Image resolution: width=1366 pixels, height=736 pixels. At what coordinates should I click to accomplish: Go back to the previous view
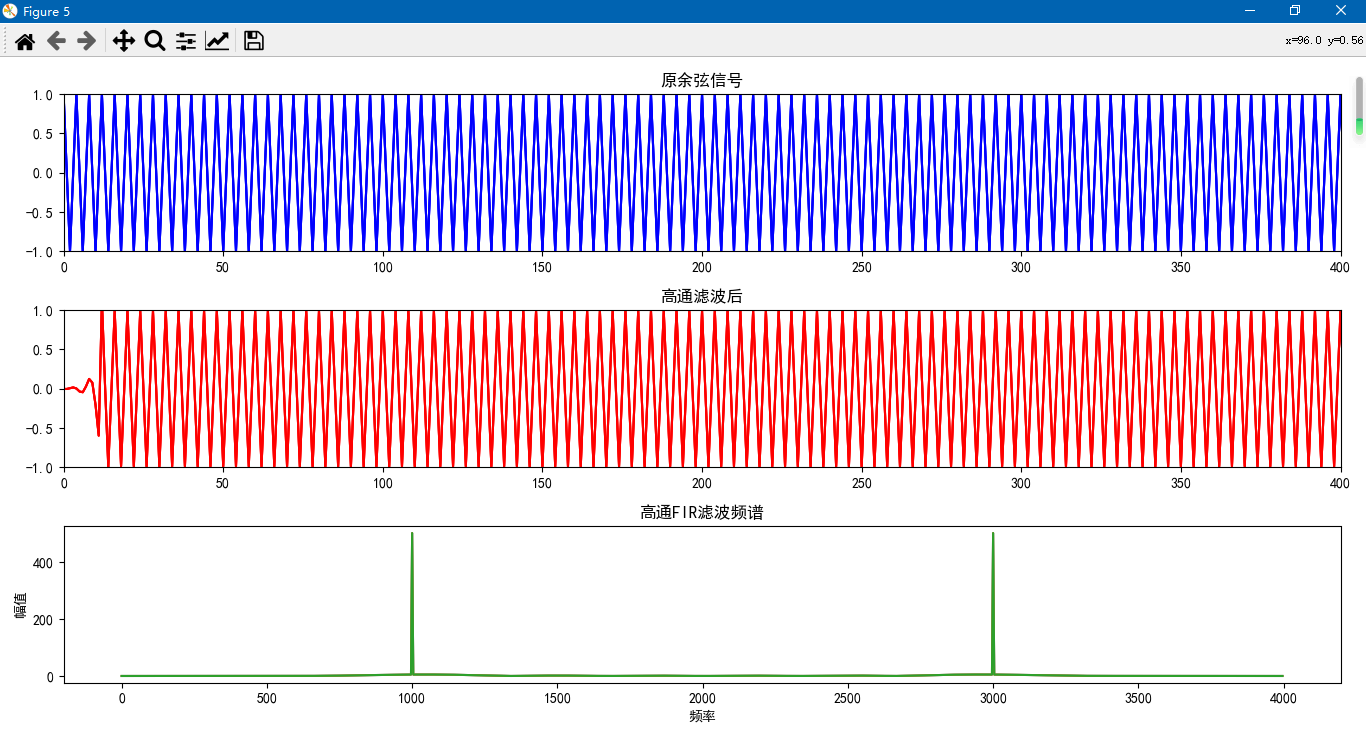57,40
